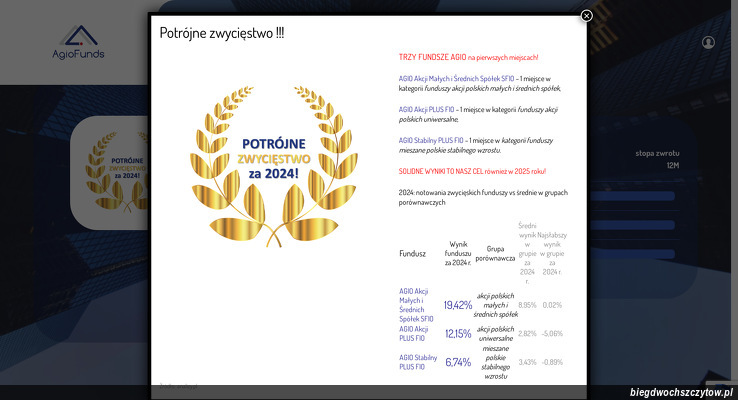Select AGIO Akcji Małych i Średnich table row link
The height and width of the screenshot is (400, 738).
pos(416,305)
